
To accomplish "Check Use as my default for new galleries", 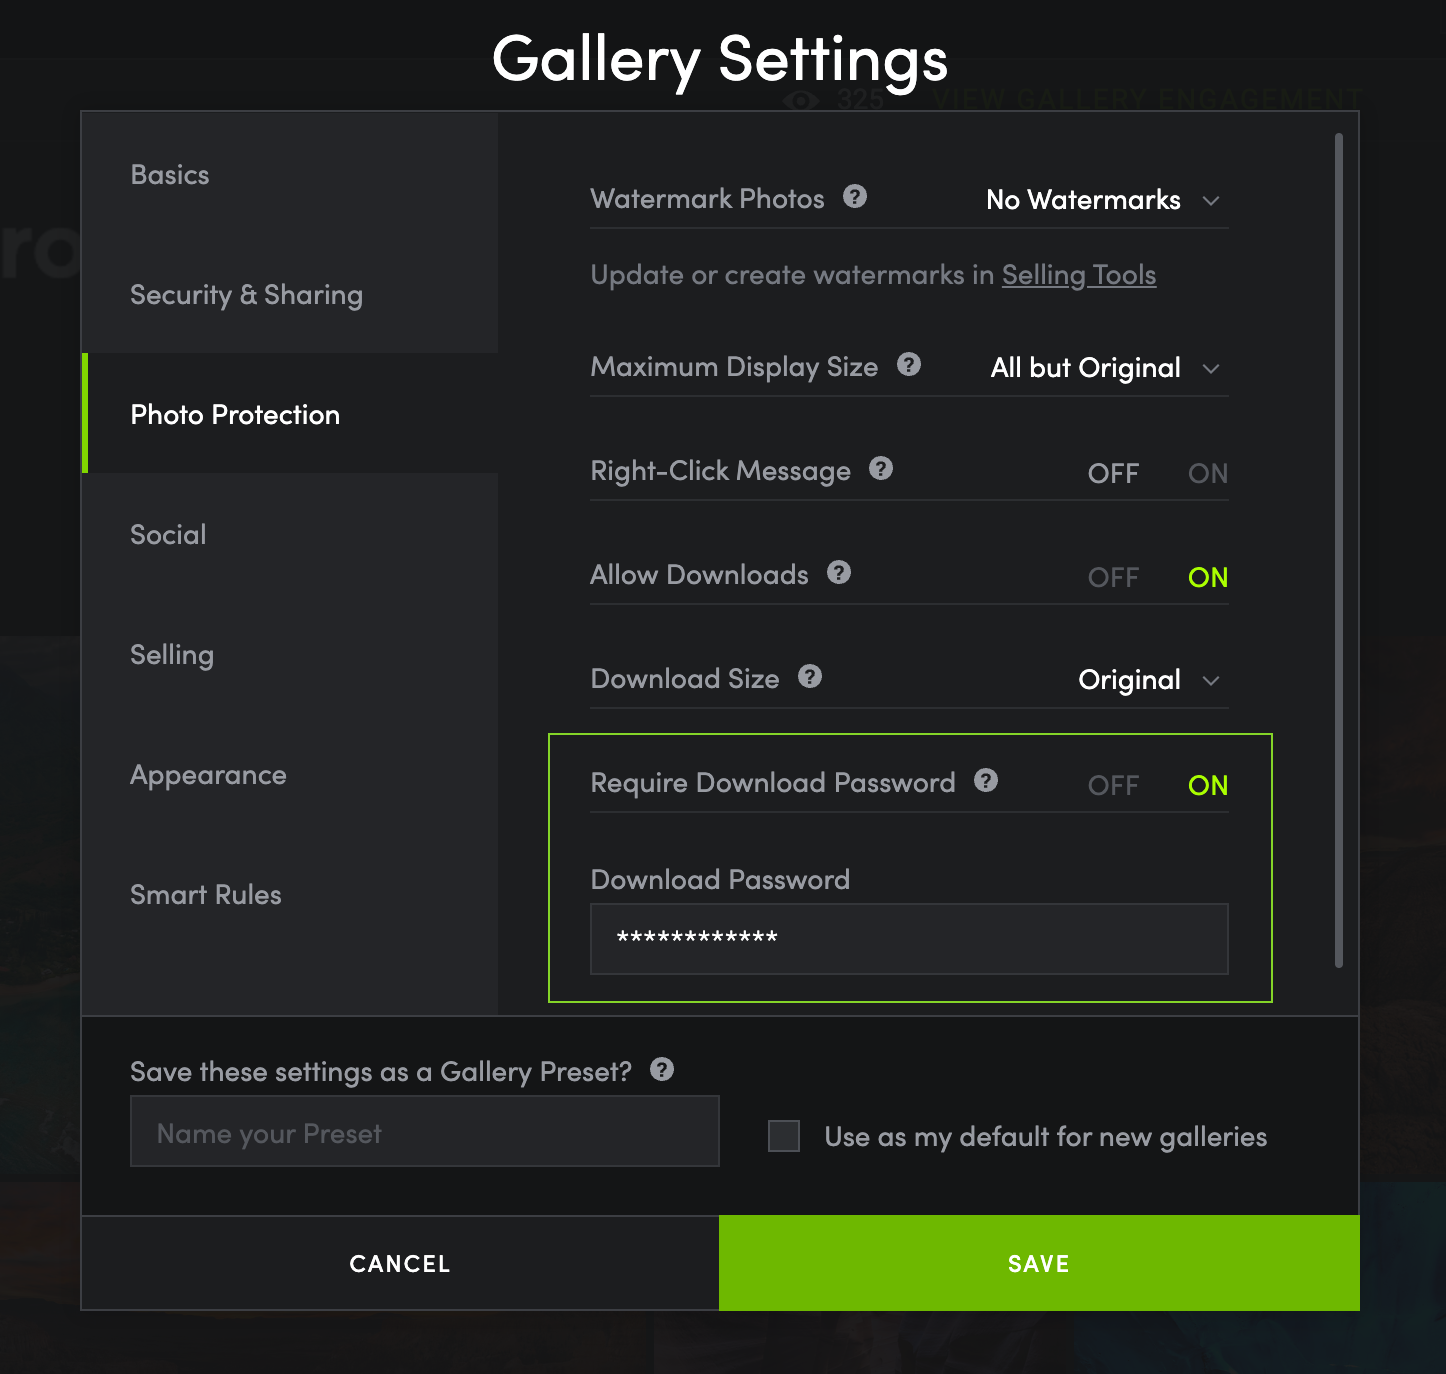I will point(783,1136).
